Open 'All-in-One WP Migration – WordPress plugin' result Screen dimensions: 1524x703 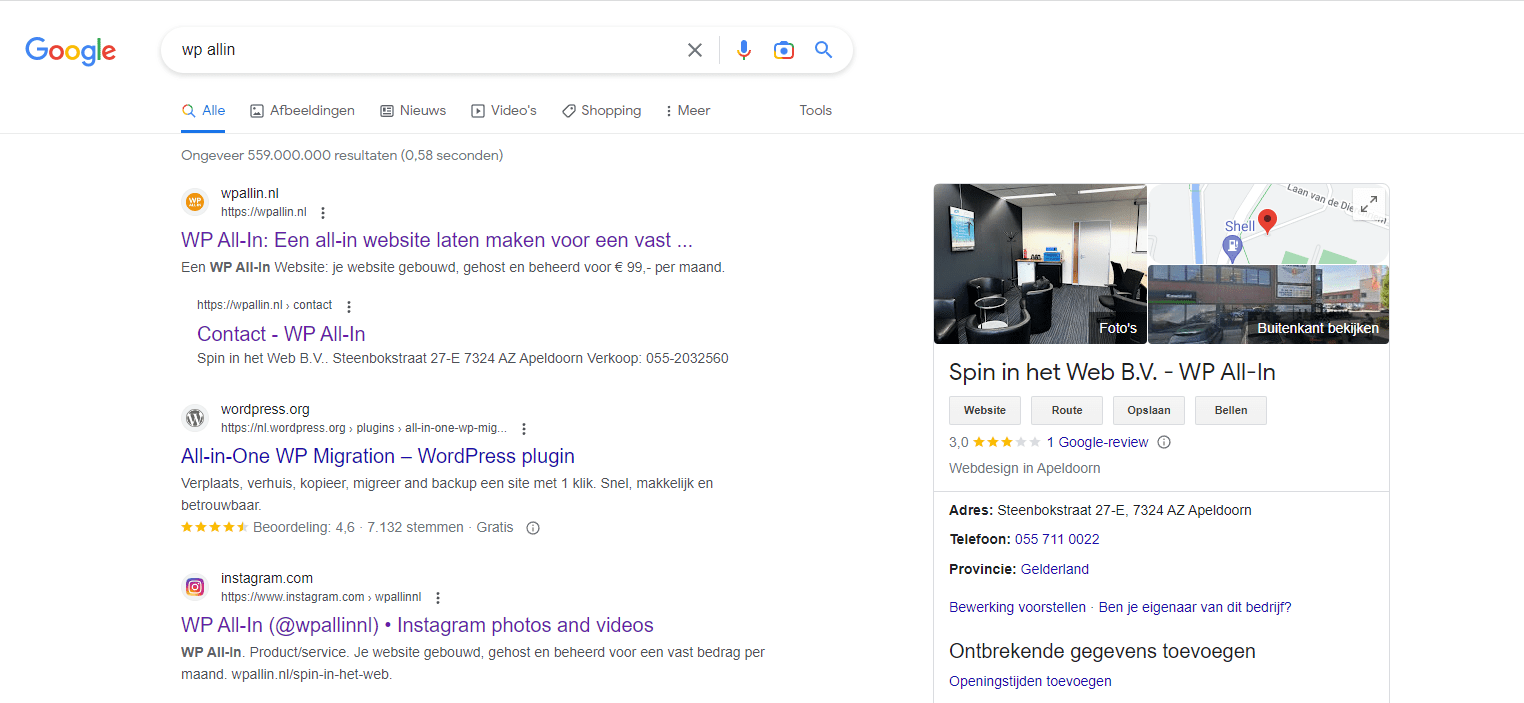[378, 456]
